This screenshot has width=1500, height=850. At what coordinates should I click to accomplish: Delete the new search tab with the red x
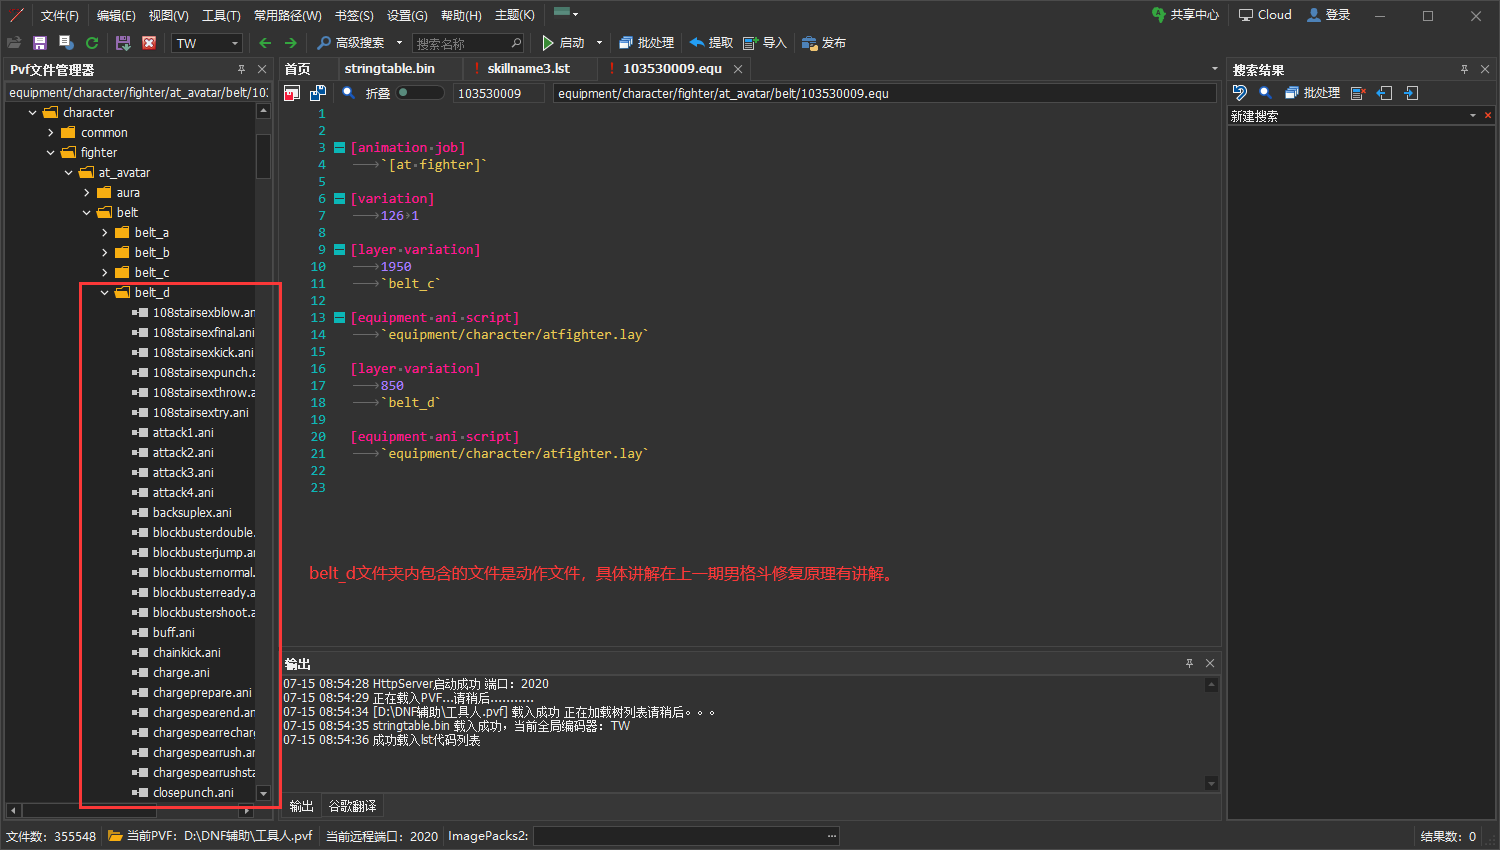tap(1488, 116)
